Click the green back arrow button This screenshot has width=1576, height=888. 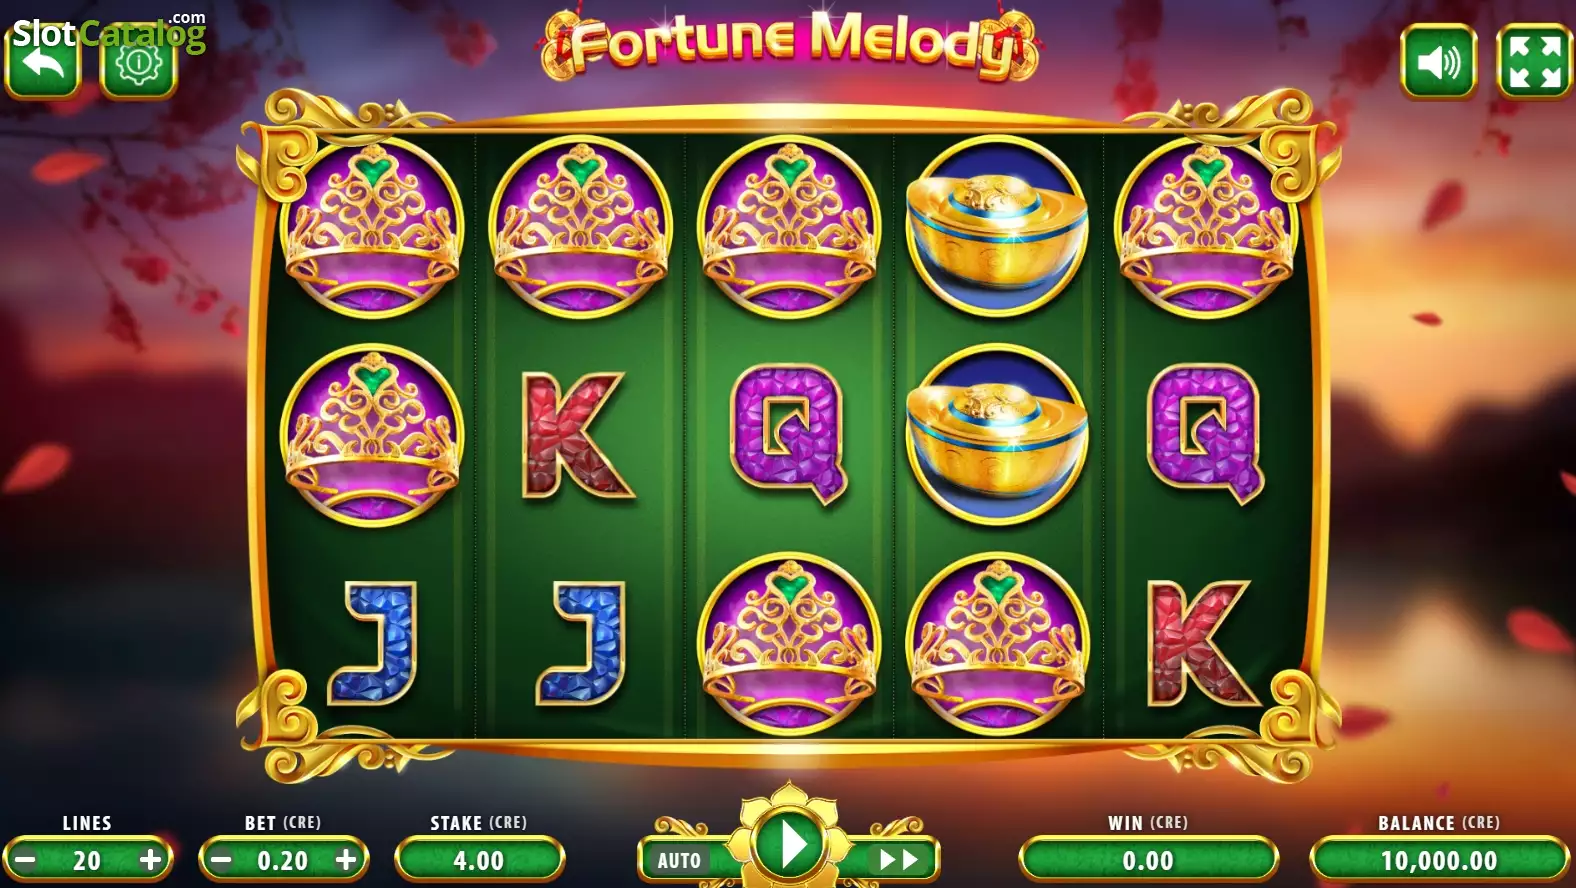pos(43,62)
